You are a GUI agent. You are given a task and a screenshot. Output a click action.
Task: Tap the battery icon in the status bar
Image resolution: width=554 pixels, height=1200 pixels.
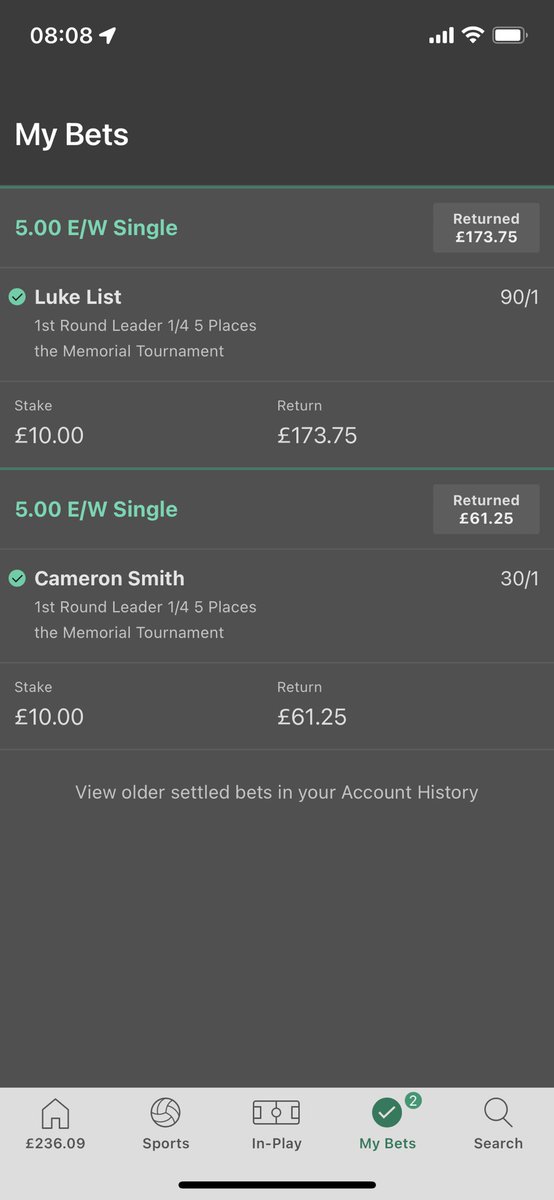pyautogui.click(x=510, y=36)
